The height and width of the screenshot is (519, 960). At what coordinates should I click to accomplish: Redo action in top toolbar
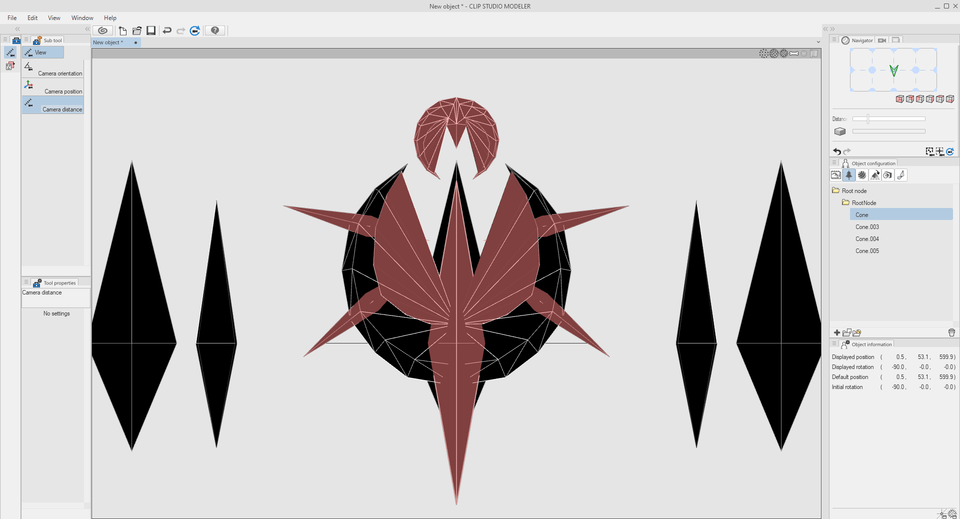(x=181, y=31)
